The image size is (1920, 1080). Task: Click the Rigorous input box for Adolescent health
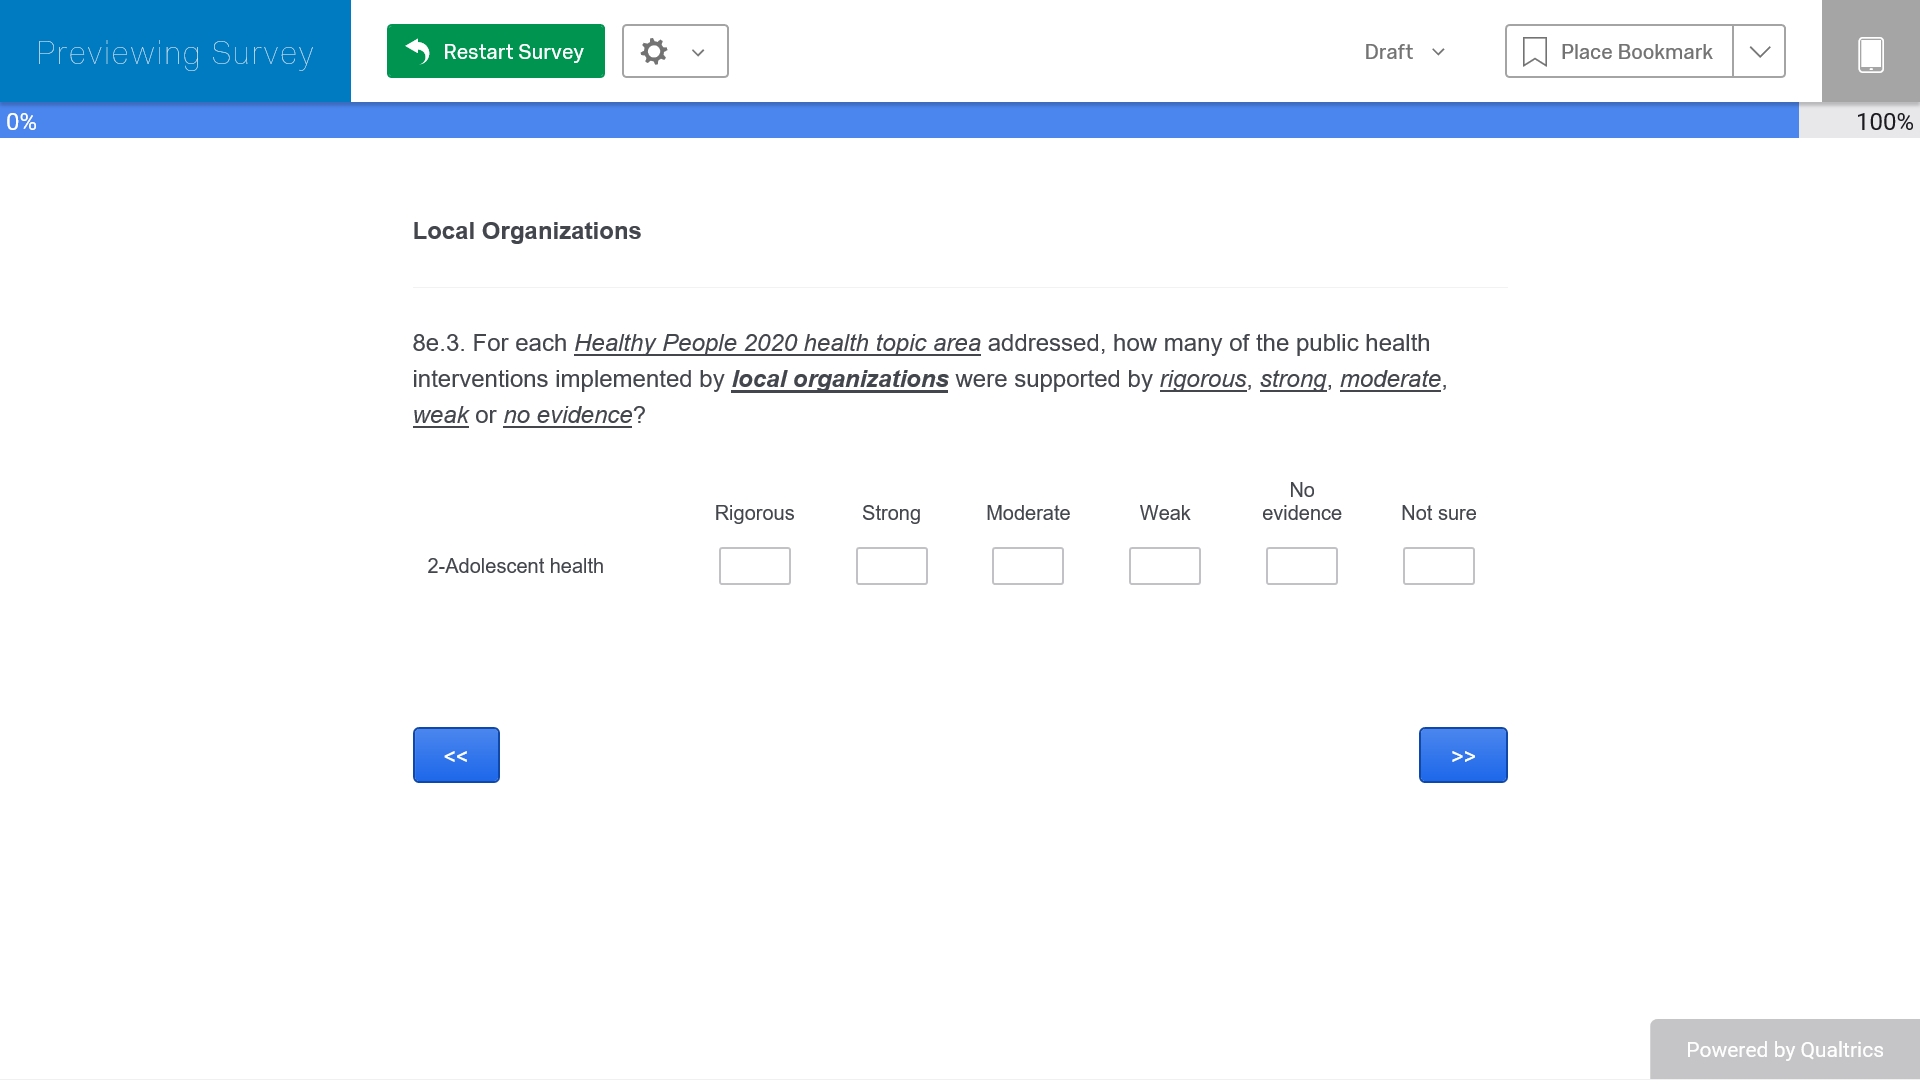coord(754,566)
